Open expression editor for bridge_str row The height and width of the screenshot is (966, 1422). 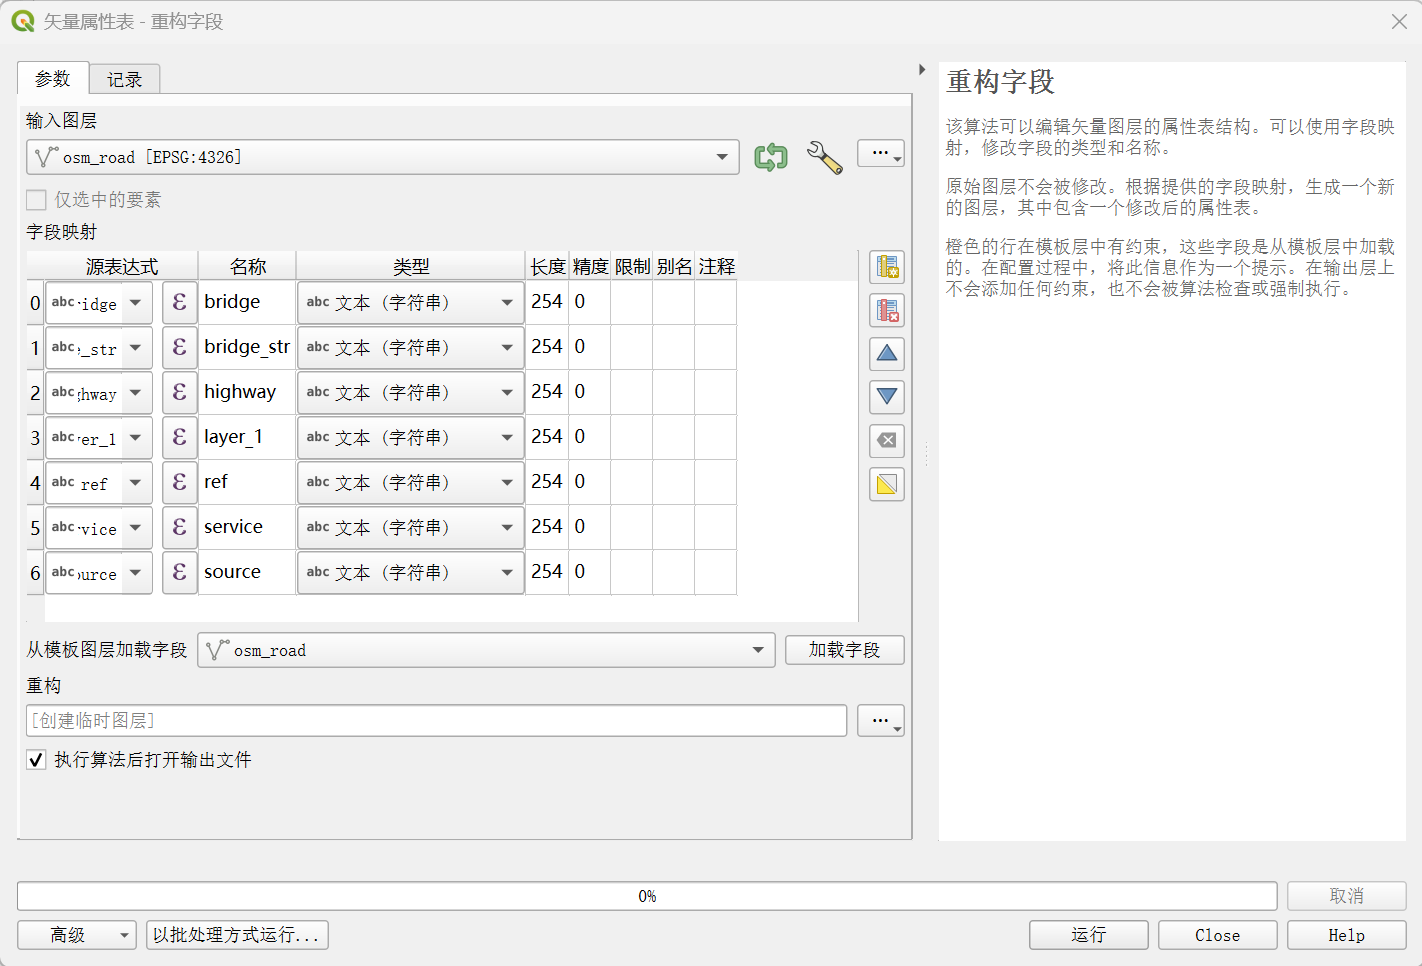coord(180,347)
